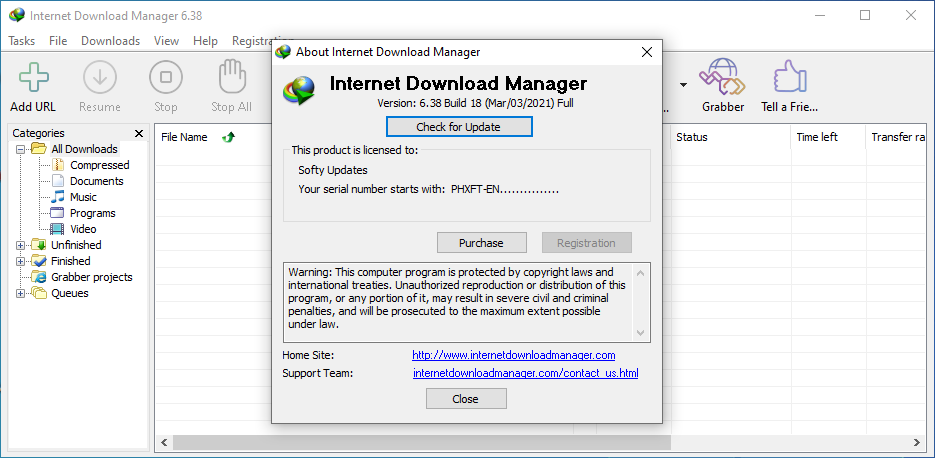Open the View menu

(x=166, y=41)
